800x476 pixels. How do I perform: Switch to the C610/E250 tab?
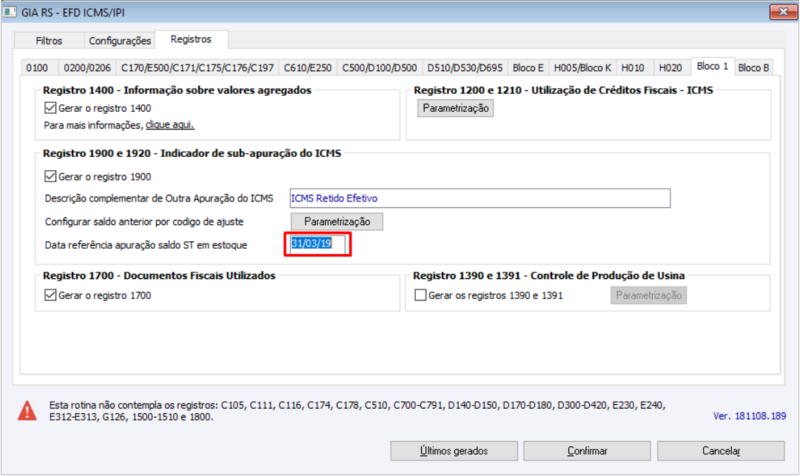click(x=308, y=68)
